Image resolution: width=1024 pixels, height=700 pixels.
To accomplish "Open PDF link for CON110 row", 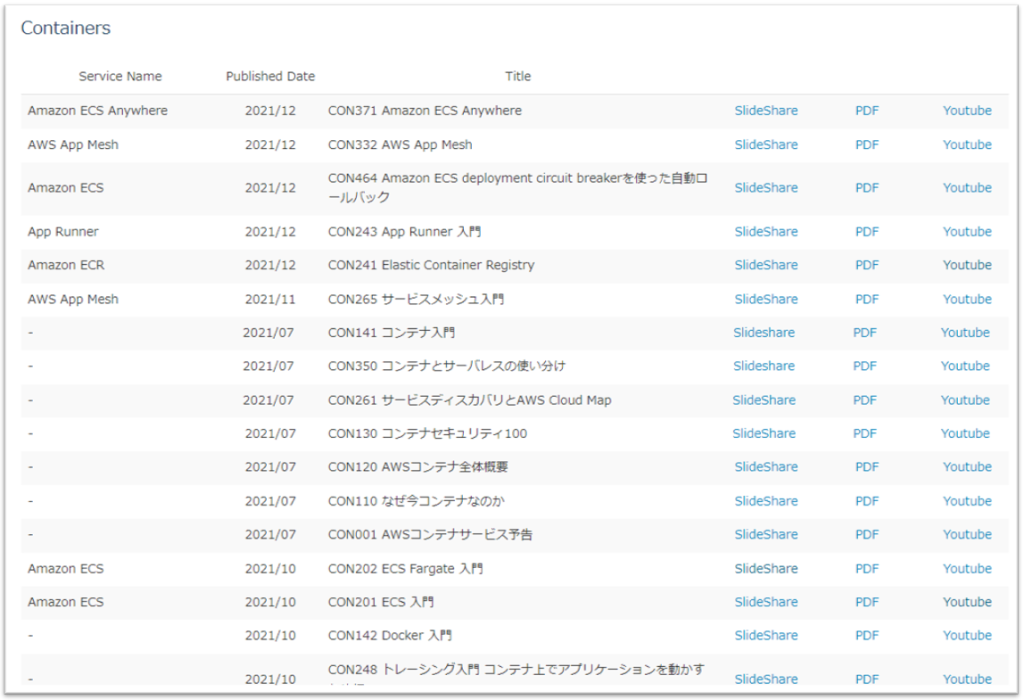I will click(867, 501).
